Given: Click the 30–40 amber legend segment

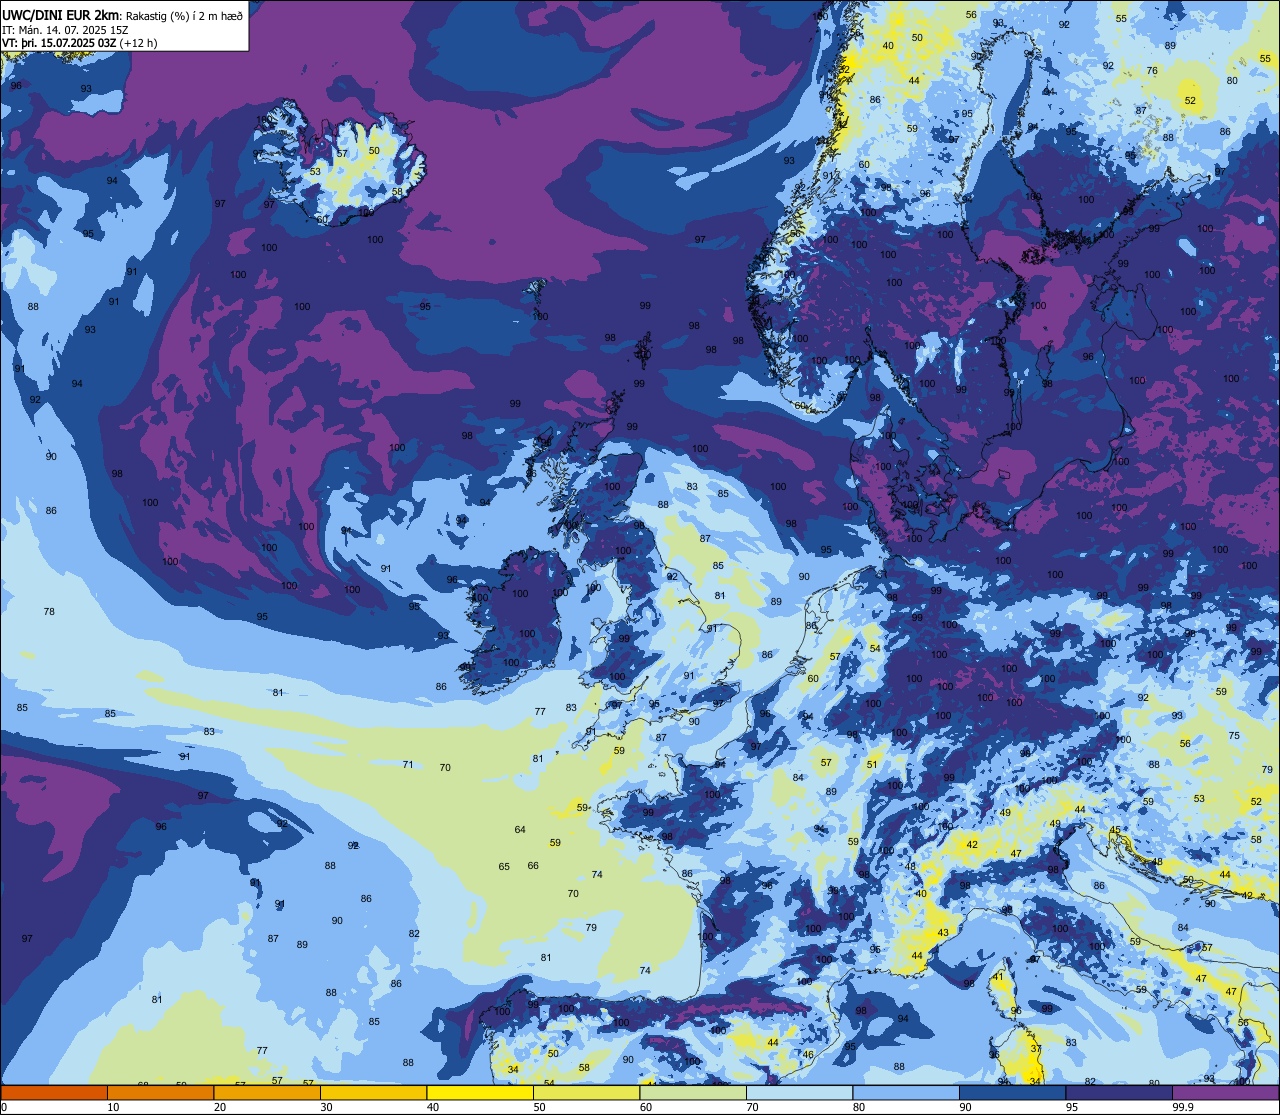Looking at the screenshot, I should (373, 1092).
